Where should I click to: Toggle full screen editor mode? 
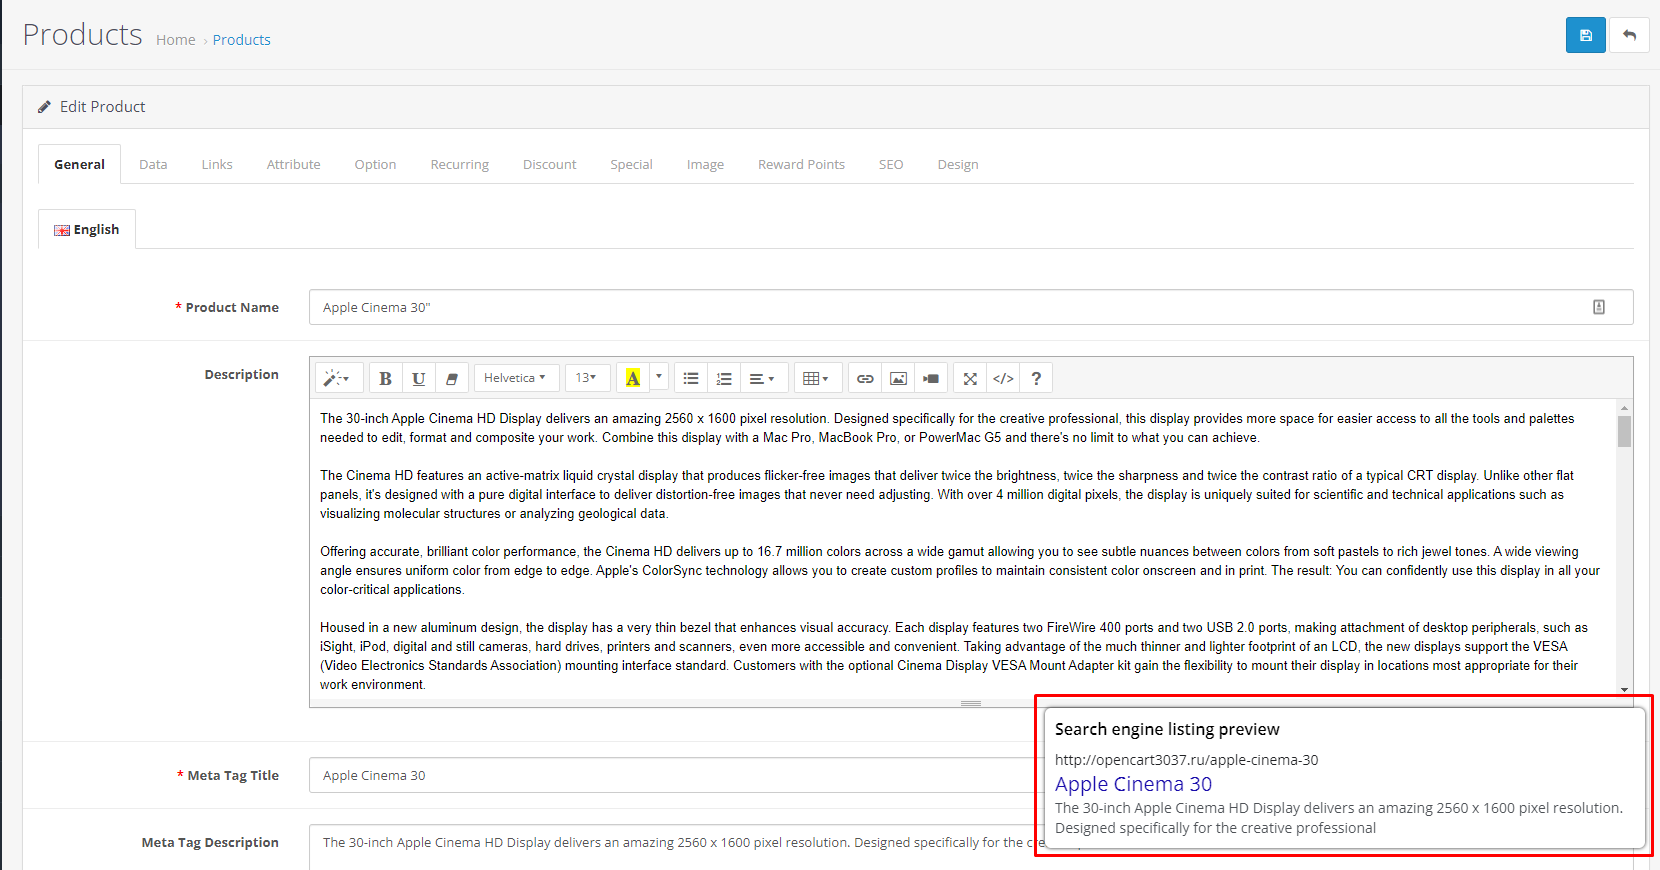[x=970, y=378]
